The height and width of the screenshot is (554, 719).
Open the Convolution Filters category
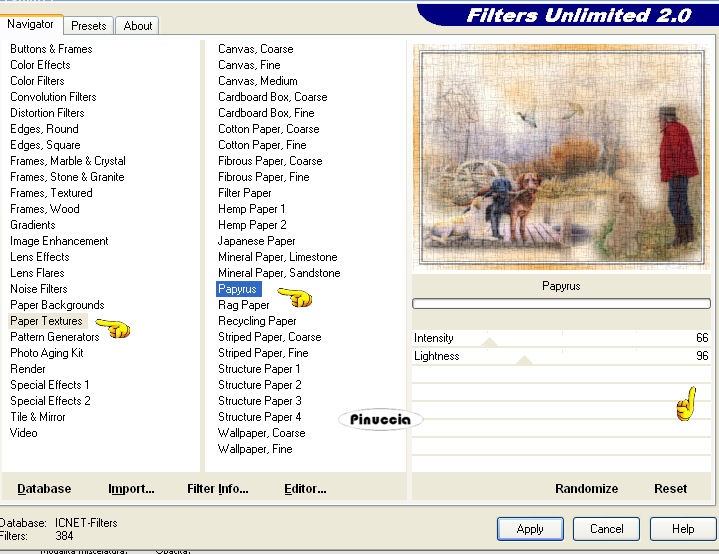(53, 97)
